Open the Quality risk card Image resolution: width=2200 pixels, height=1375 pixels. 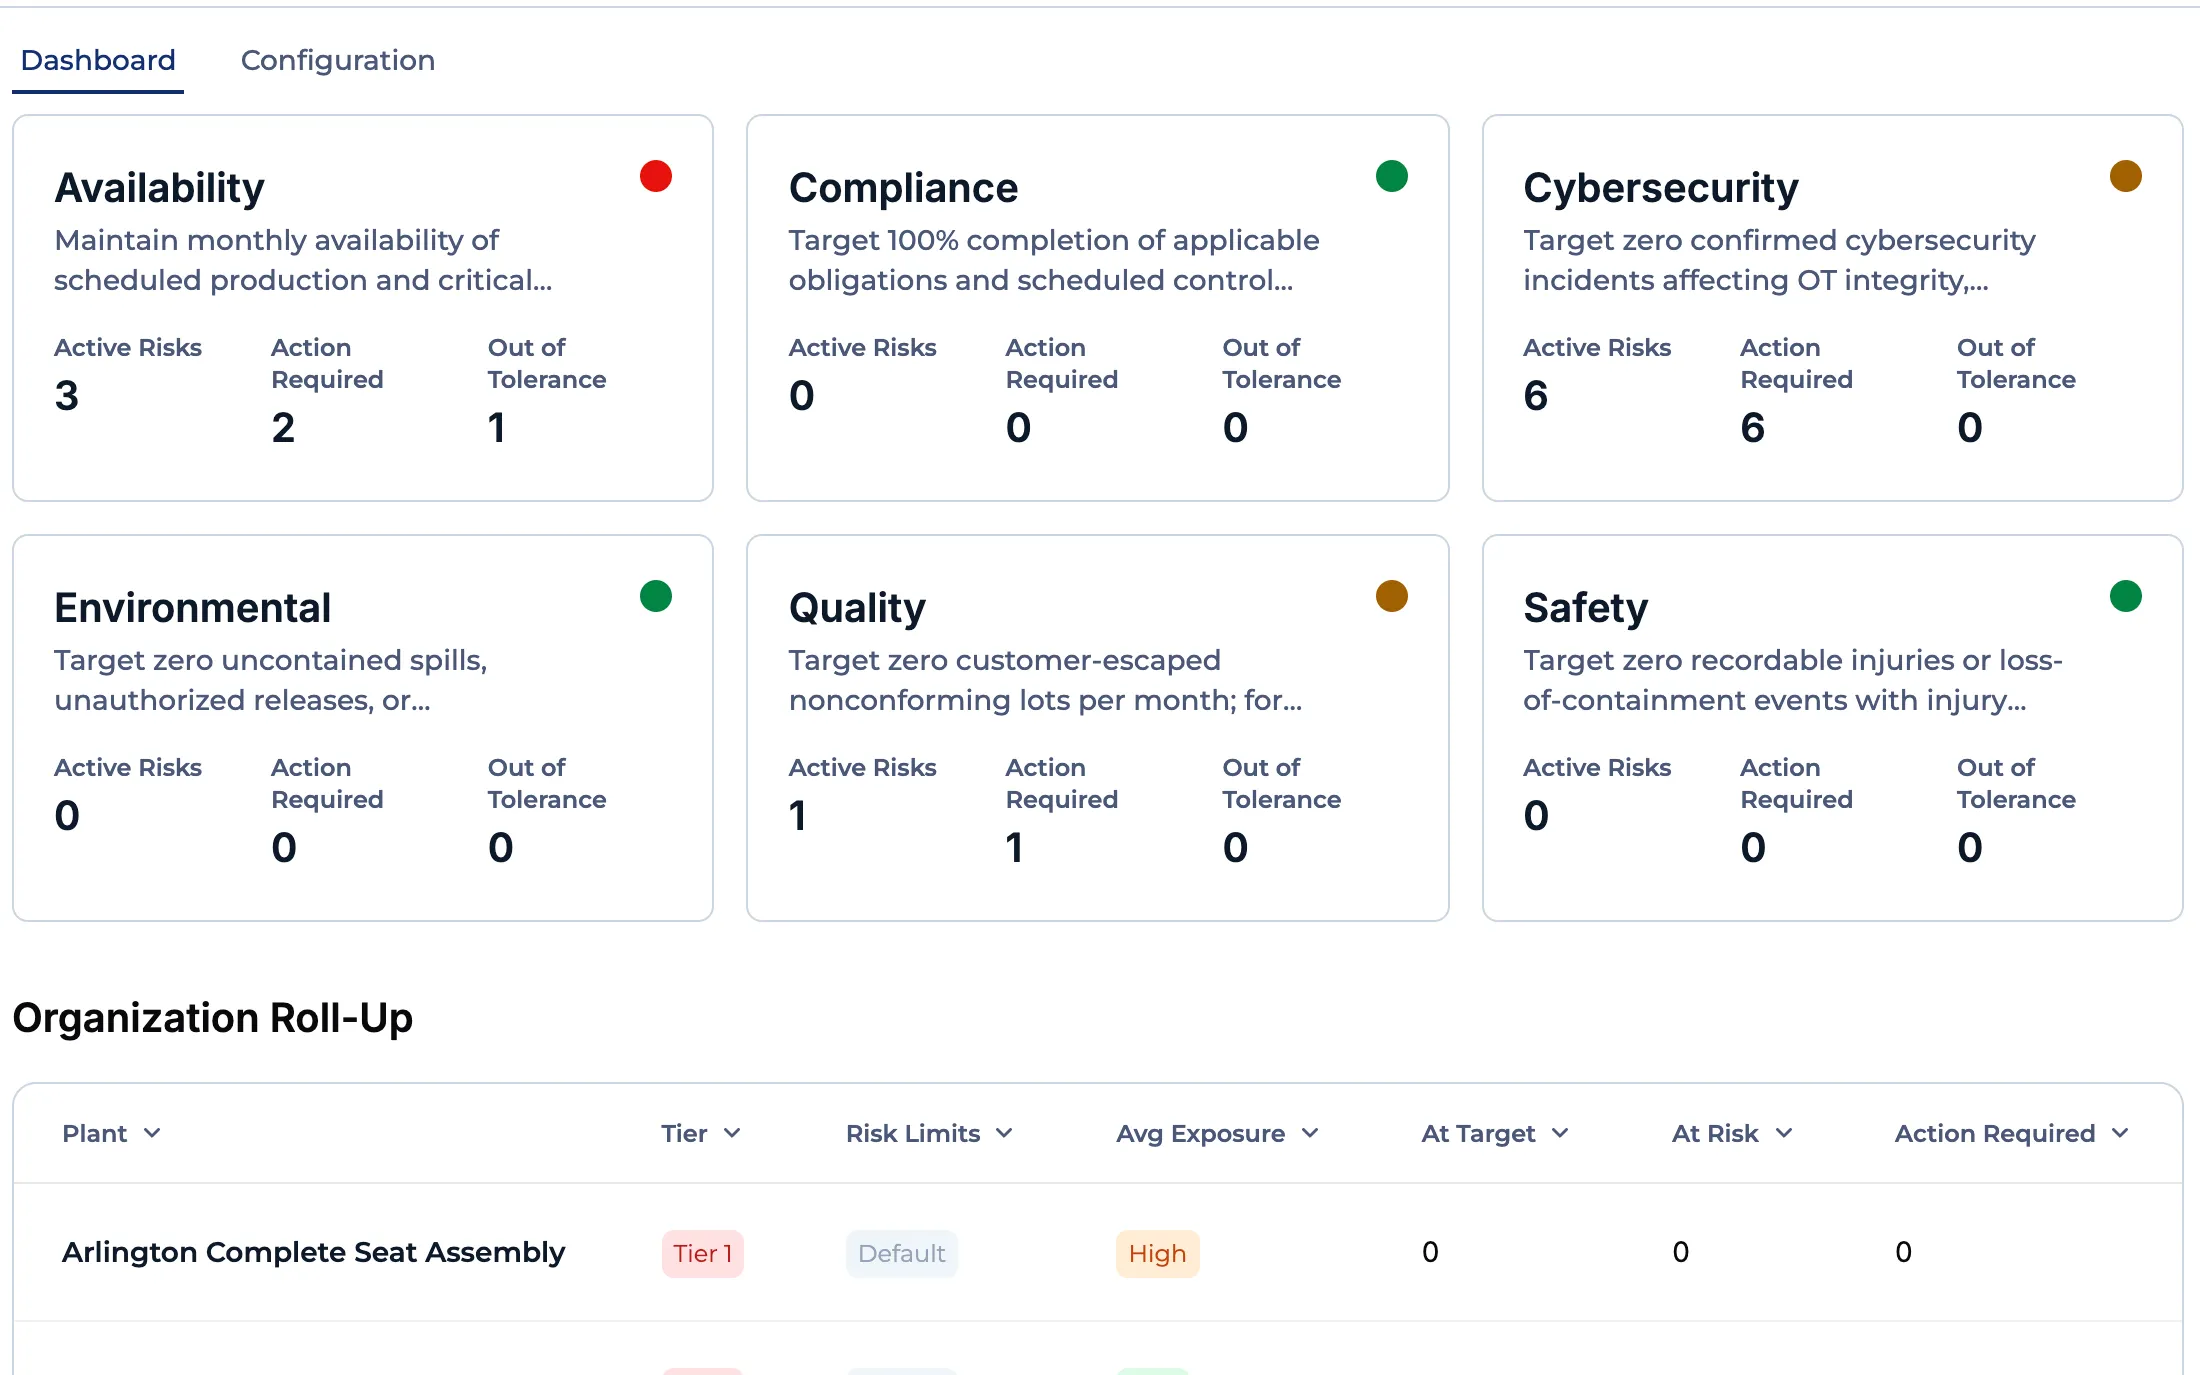pyautogui.click(x=1097, y=728)
